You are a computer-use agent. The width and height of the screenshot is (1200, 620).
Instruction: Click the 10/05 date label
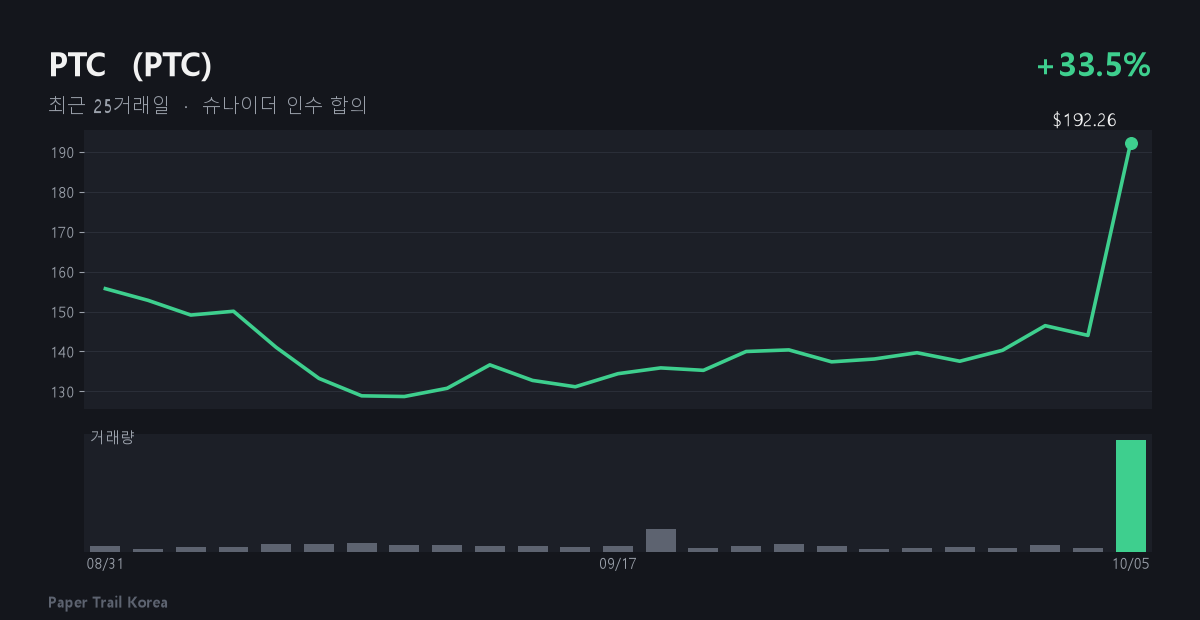1131,564
